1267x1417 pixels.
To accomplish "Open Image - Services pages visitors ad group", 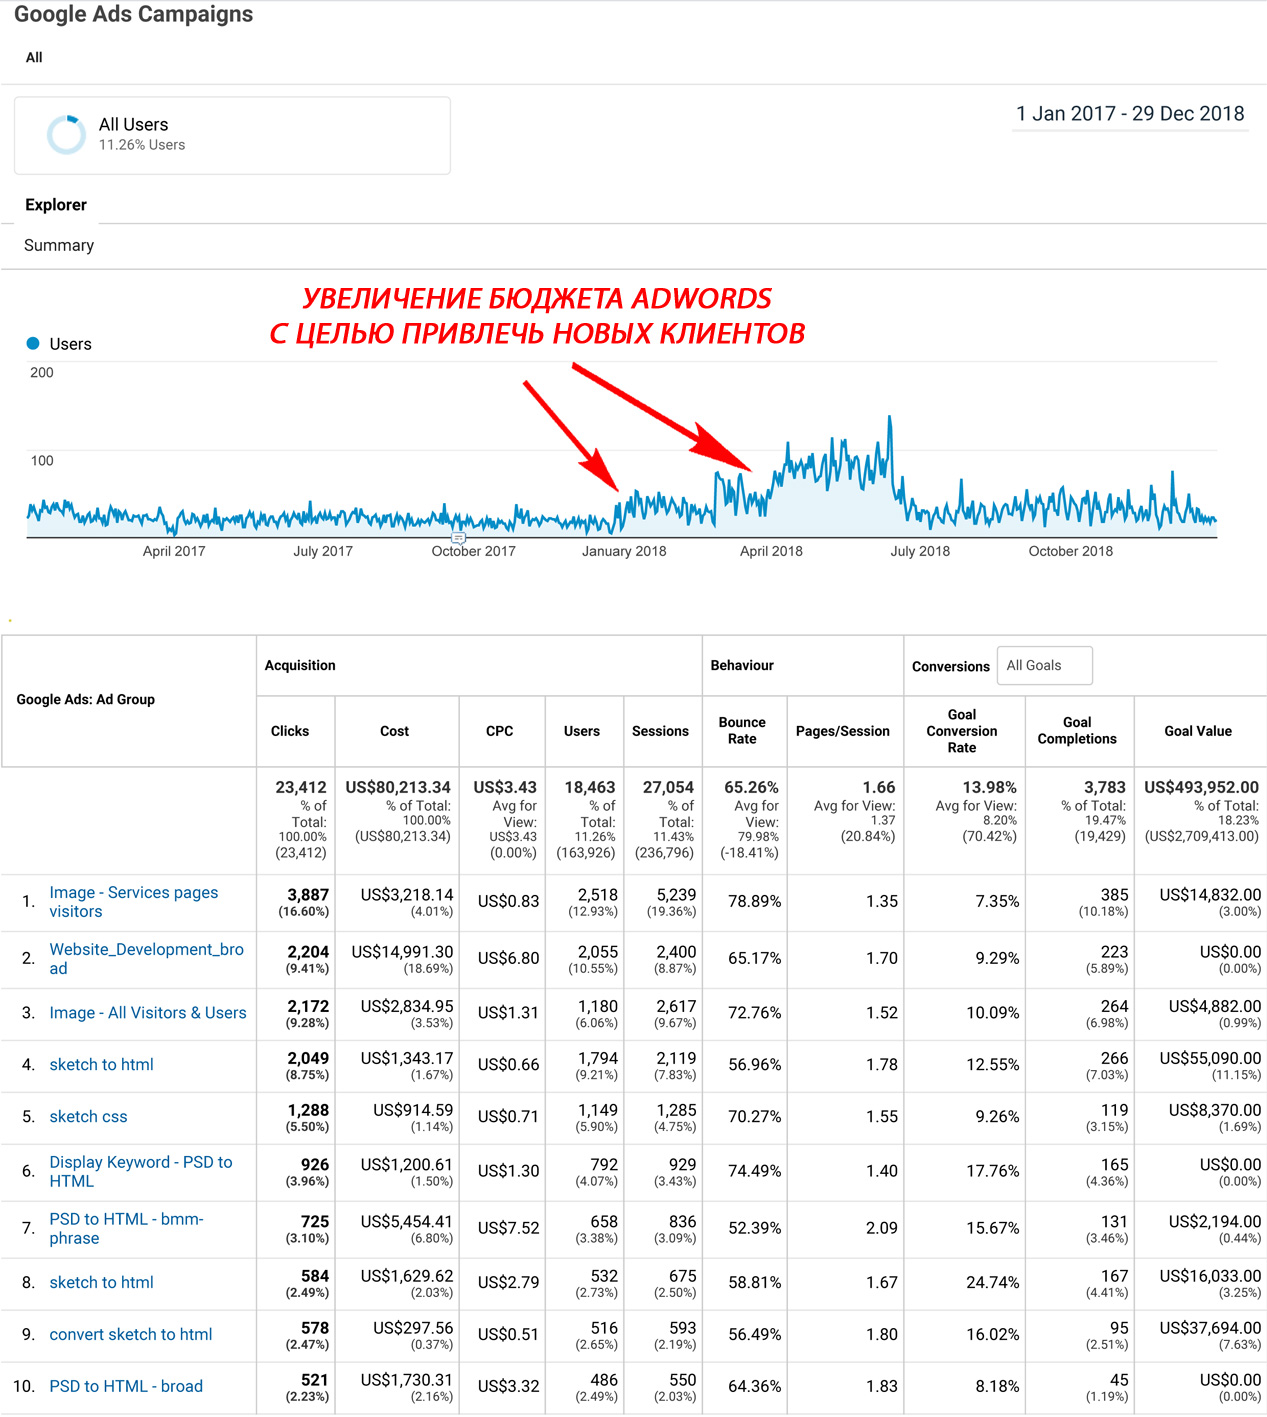I will tap(133, 901).
